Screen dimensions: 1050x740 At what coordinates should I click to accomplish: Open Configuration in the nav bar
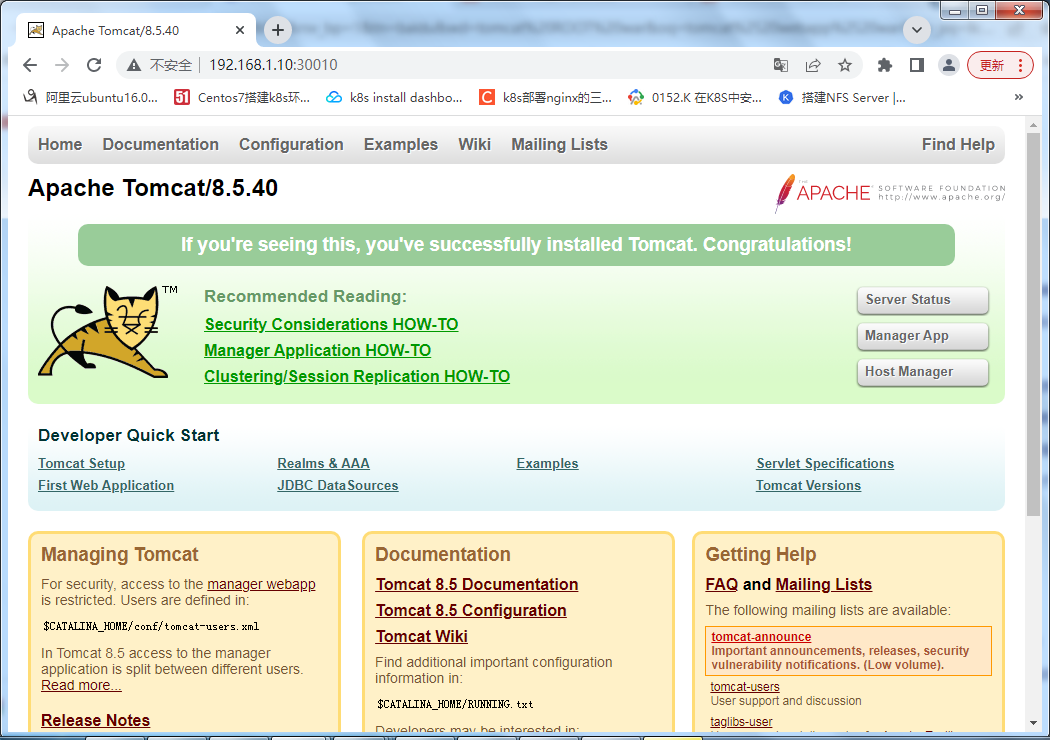point(291,145)
